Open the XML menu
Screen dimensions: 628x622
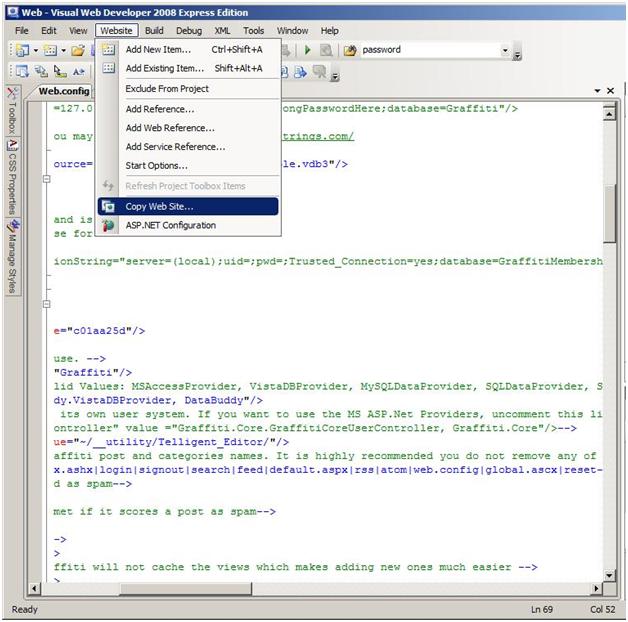pos(222,31)
